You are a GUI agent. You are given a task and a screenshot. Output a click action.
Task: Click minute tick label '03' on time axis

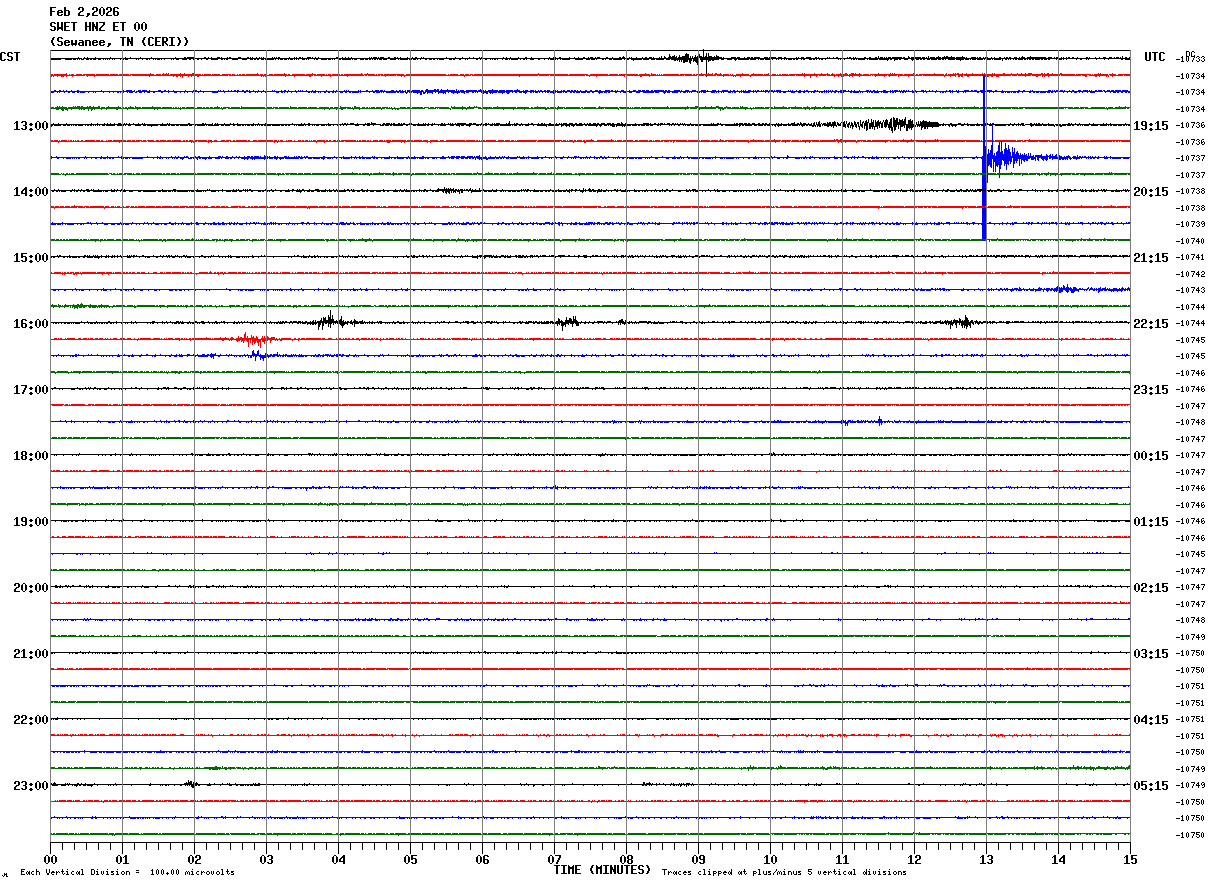pyautogui.click(x=266, y=859)
